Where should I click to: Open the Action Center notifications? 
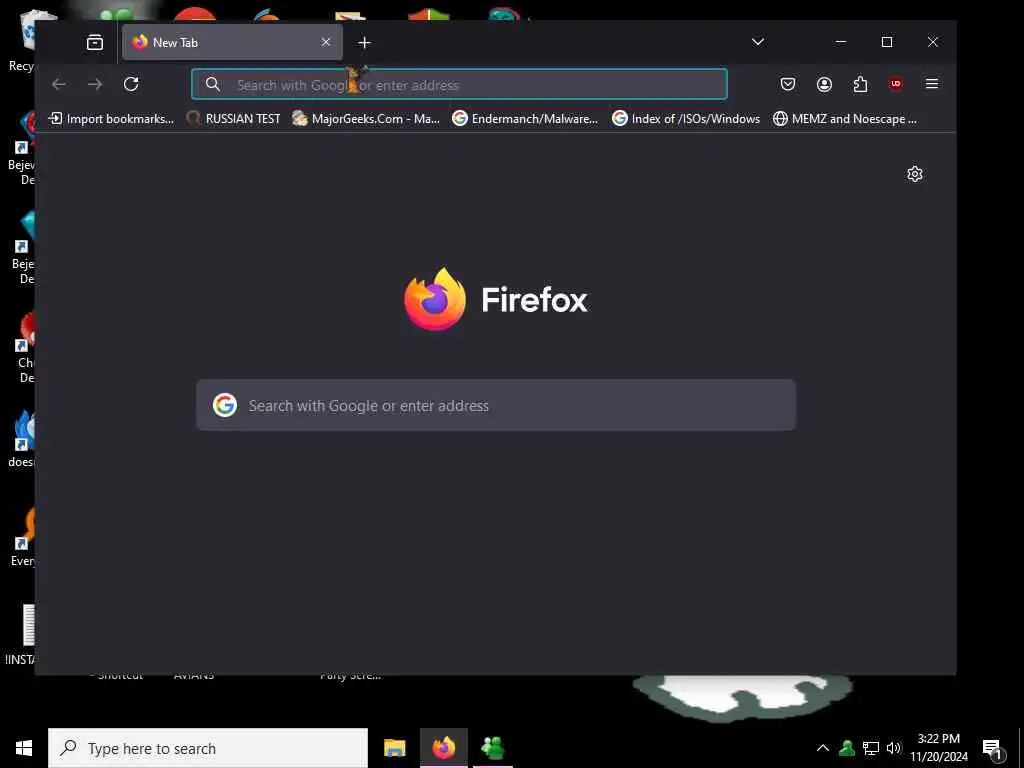(x=993, y=748)
